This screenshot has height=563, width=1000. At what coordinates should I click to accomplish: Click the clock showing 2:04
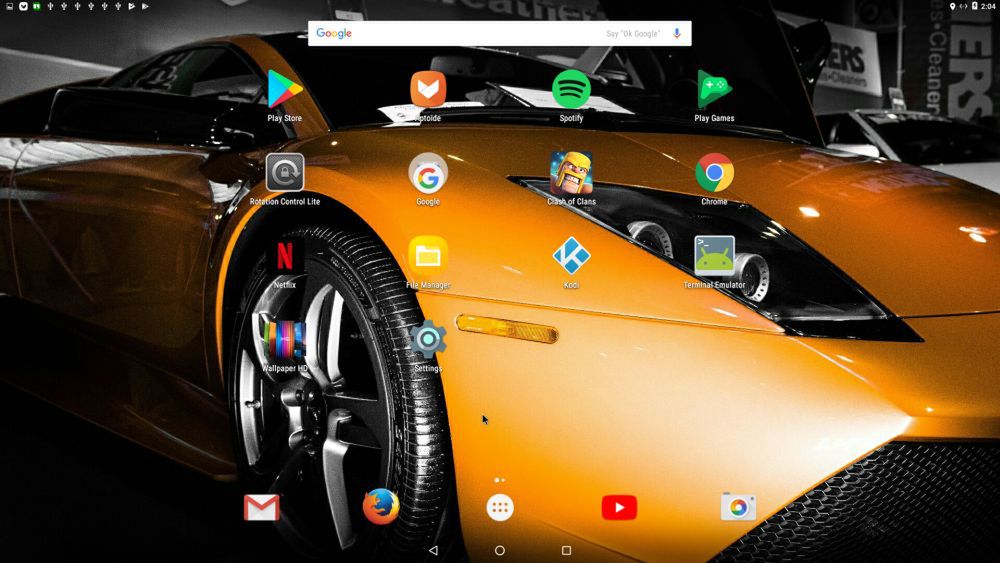tap(988, 6)
